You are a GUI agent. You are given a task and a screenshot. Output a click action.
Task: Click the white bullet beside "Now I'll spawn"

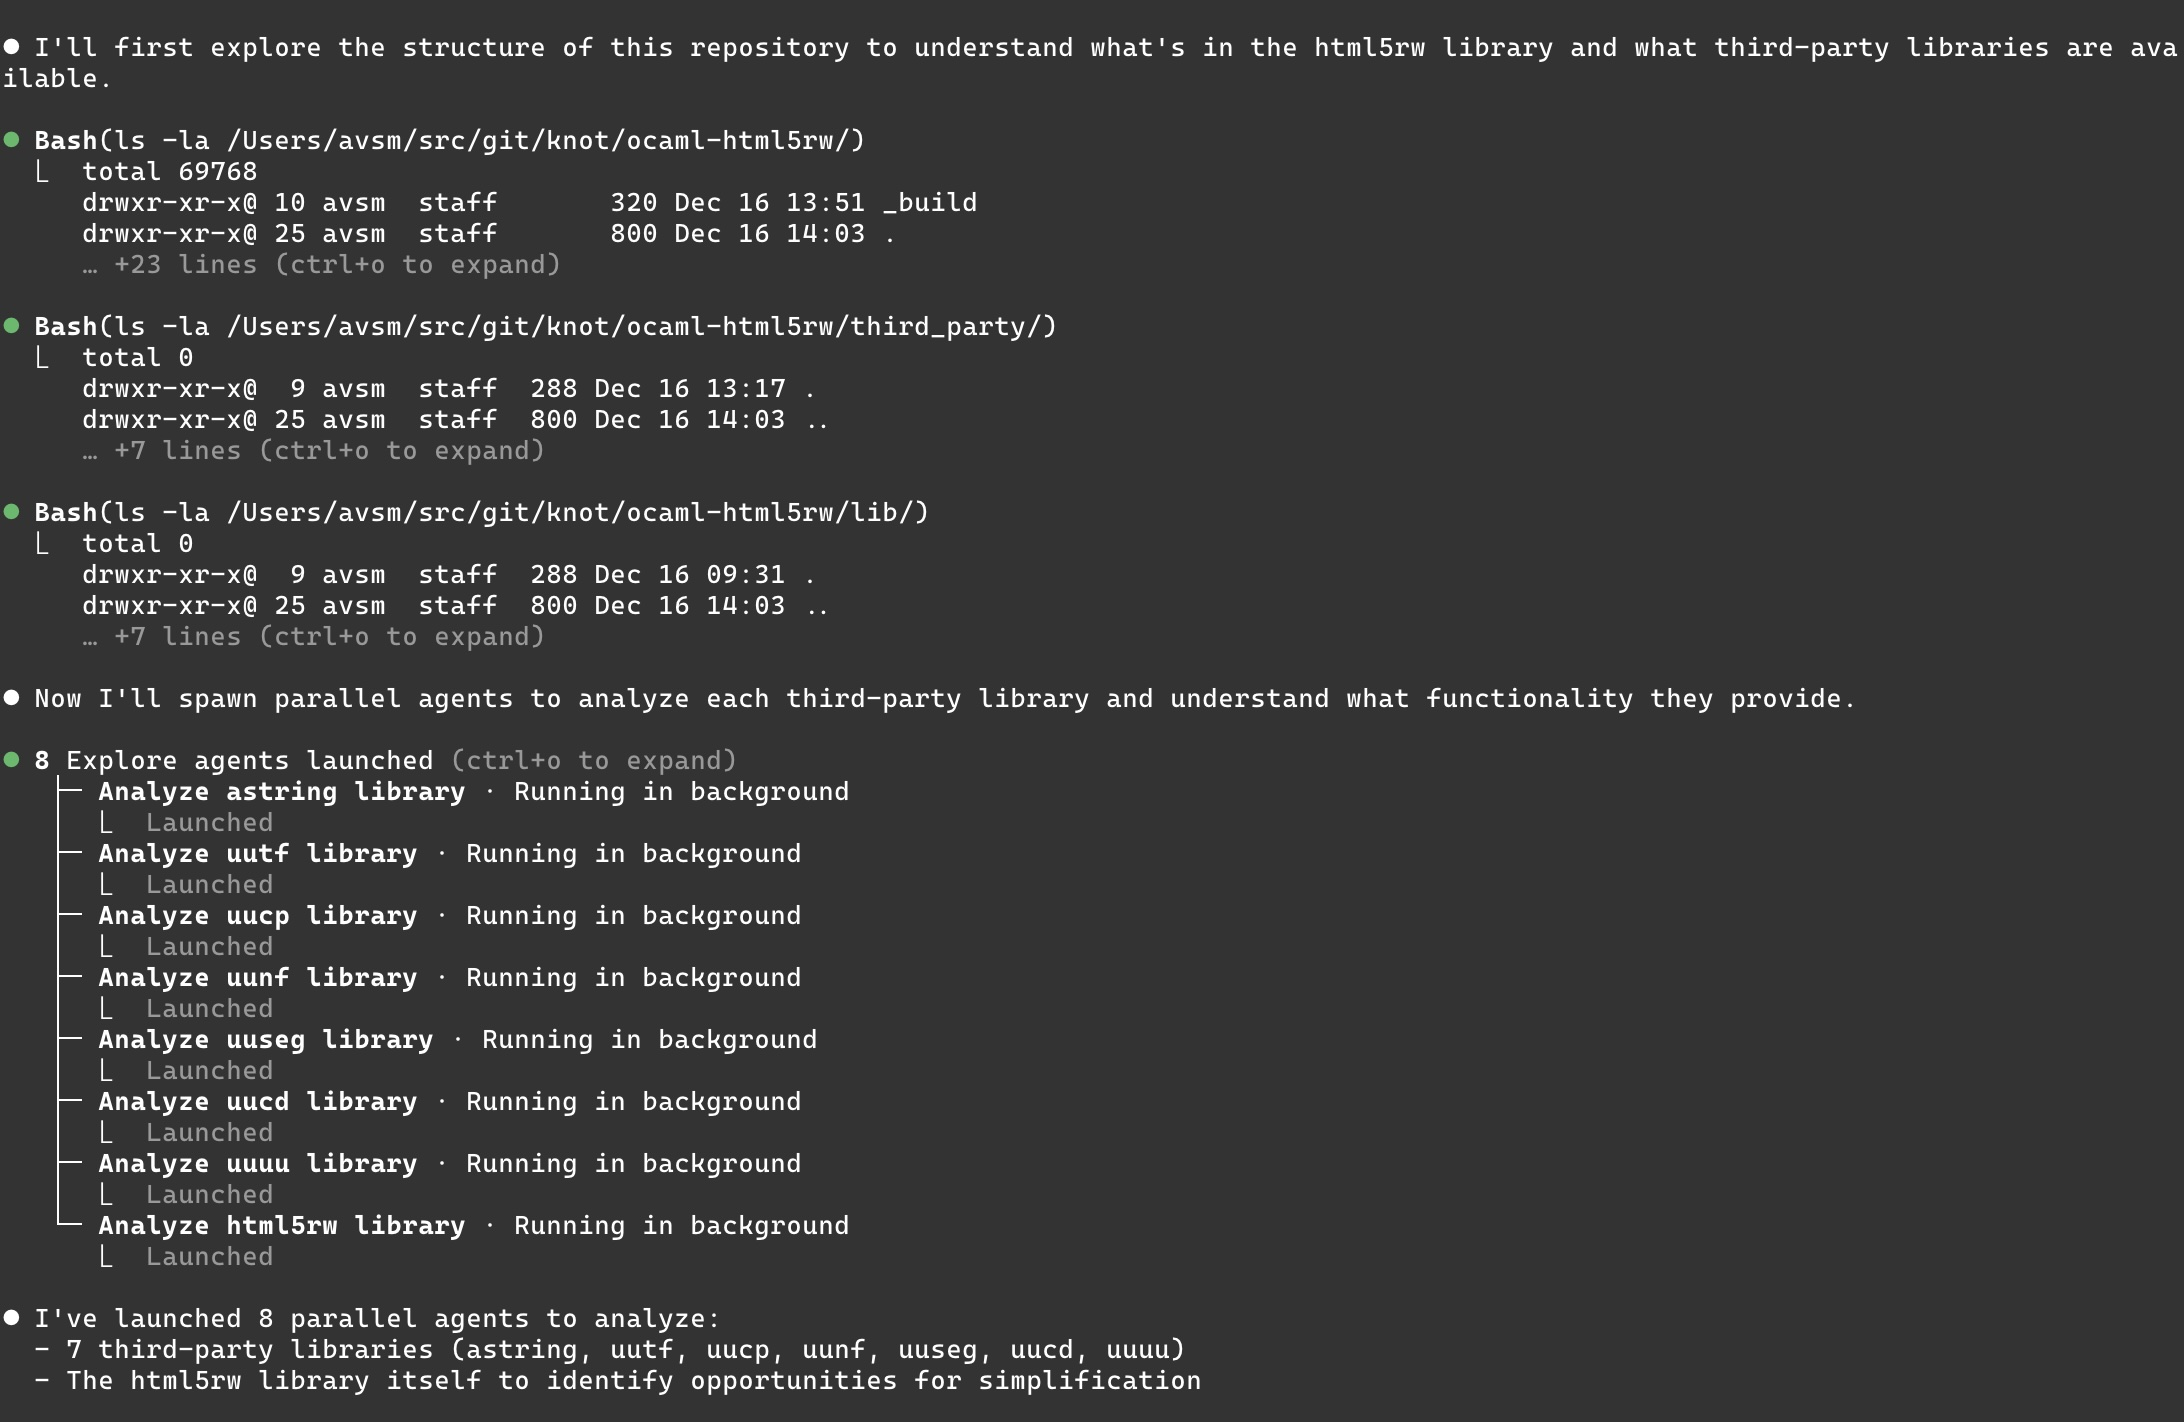pyautogui.click(x=12, y=698)
